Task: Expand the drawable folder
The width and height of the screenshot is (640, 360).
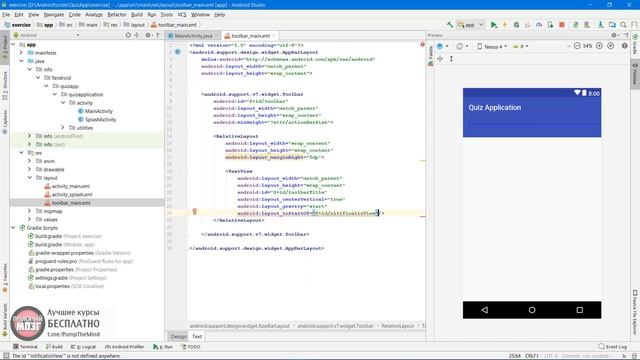Action: coord(29,169)
